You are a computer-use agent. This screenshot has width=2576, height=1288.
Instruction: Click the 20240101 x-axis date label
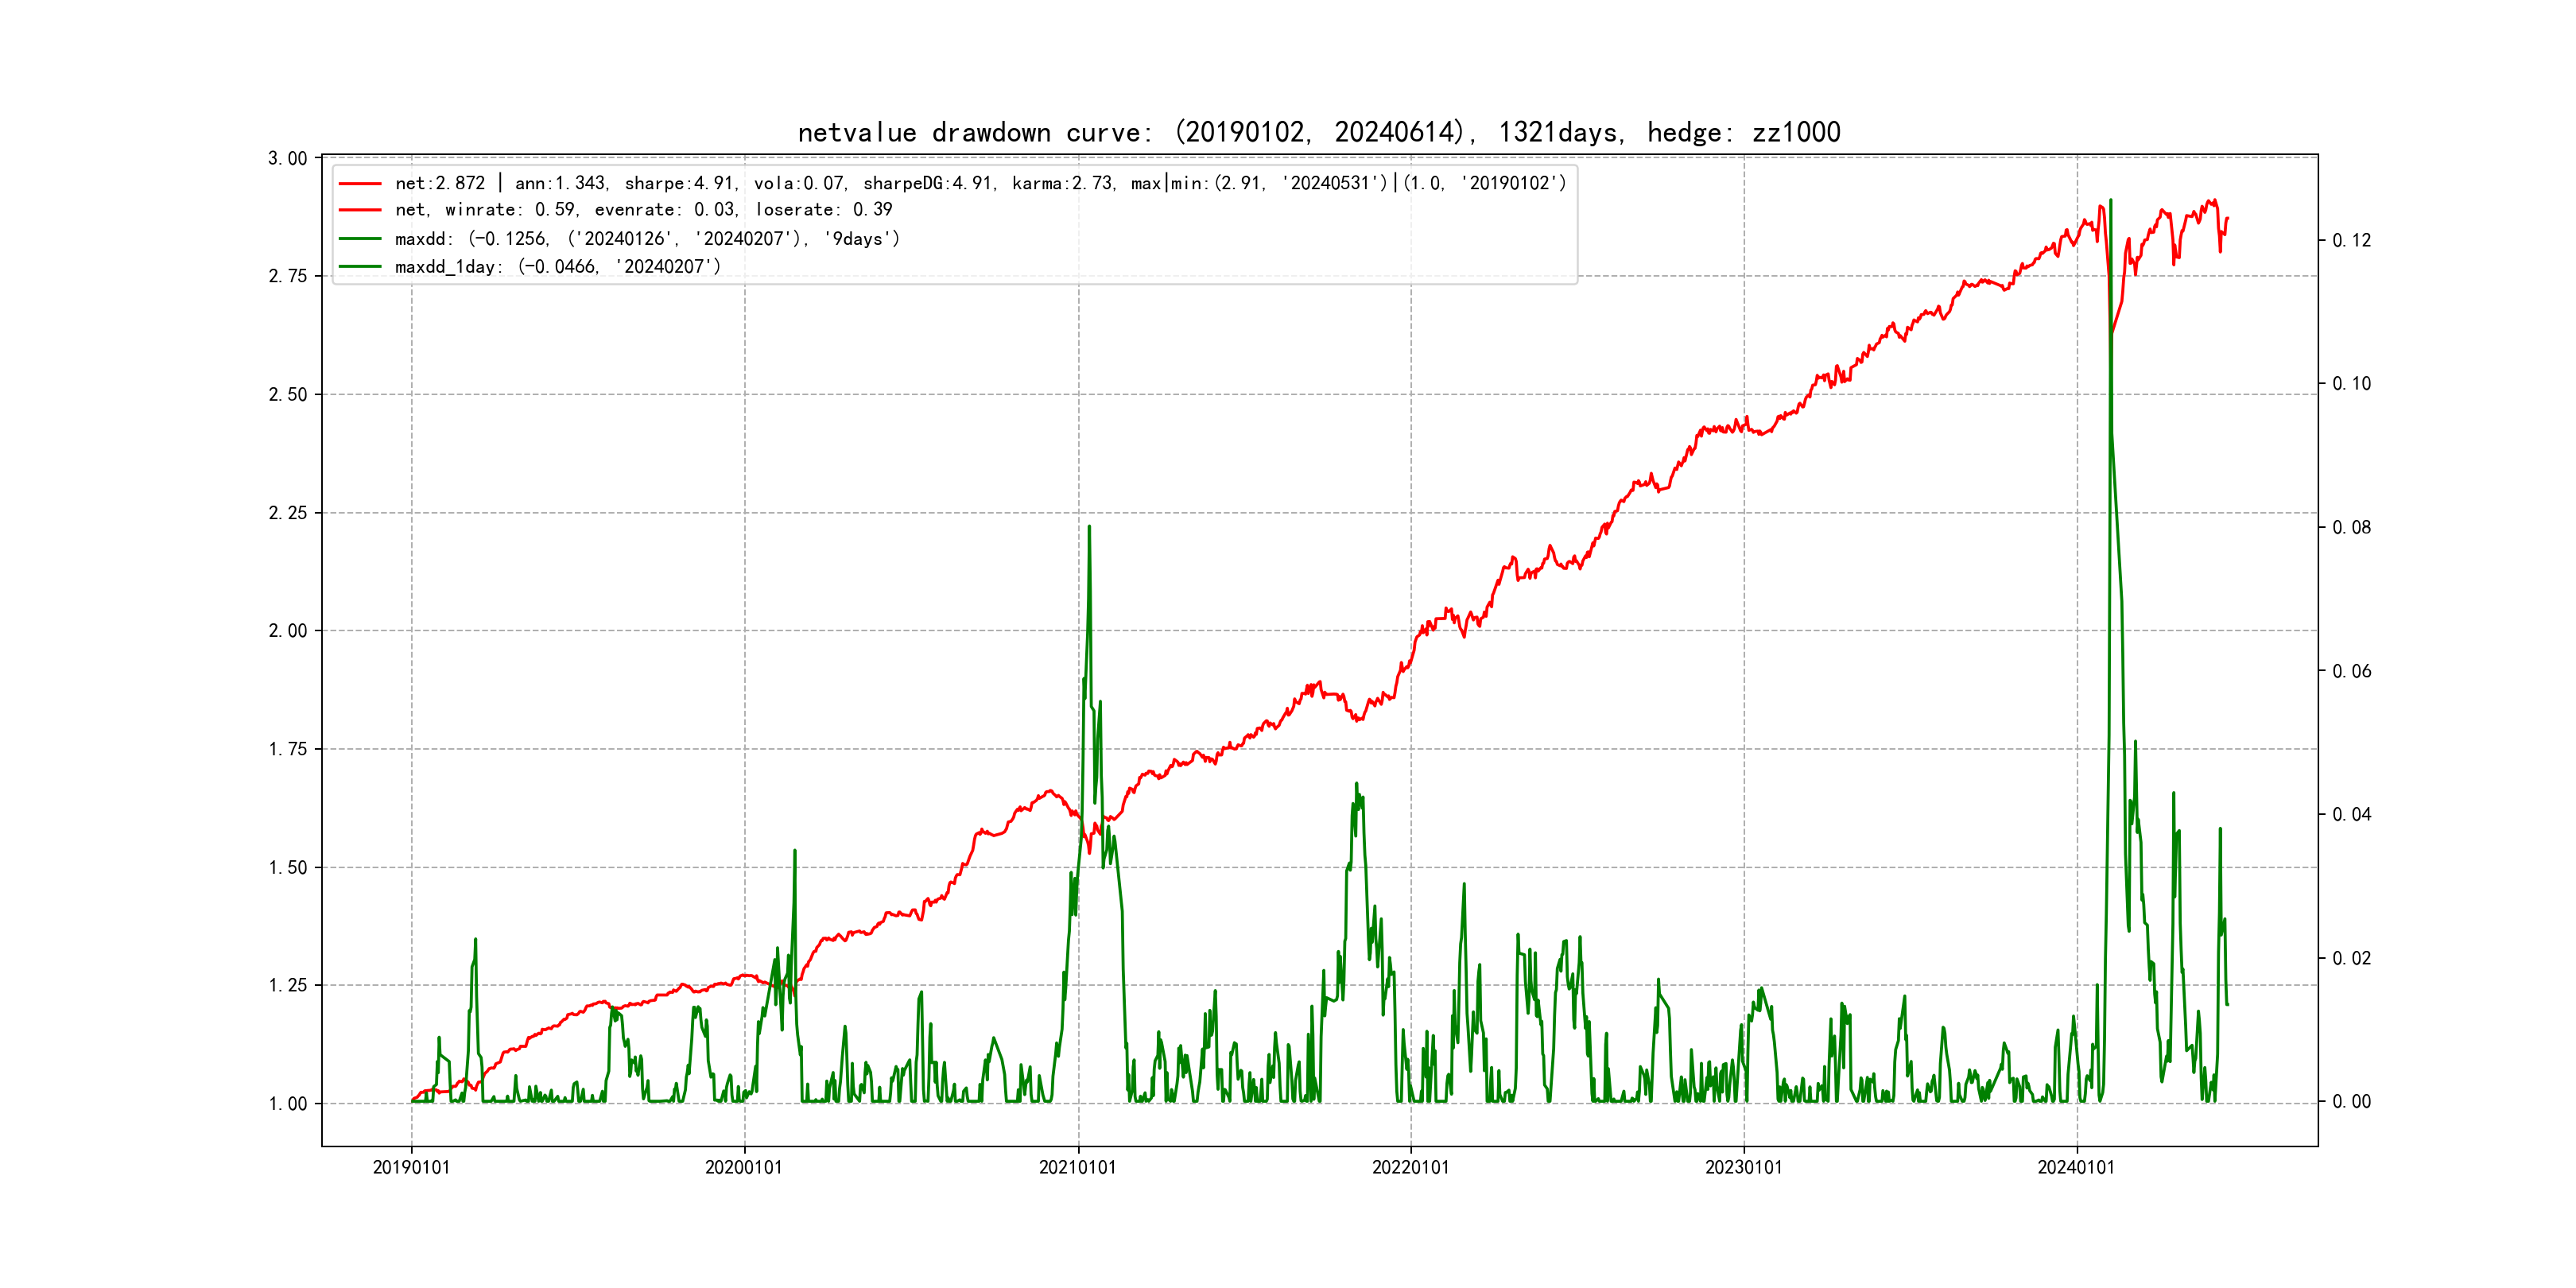click(x=2076, y=1168)
